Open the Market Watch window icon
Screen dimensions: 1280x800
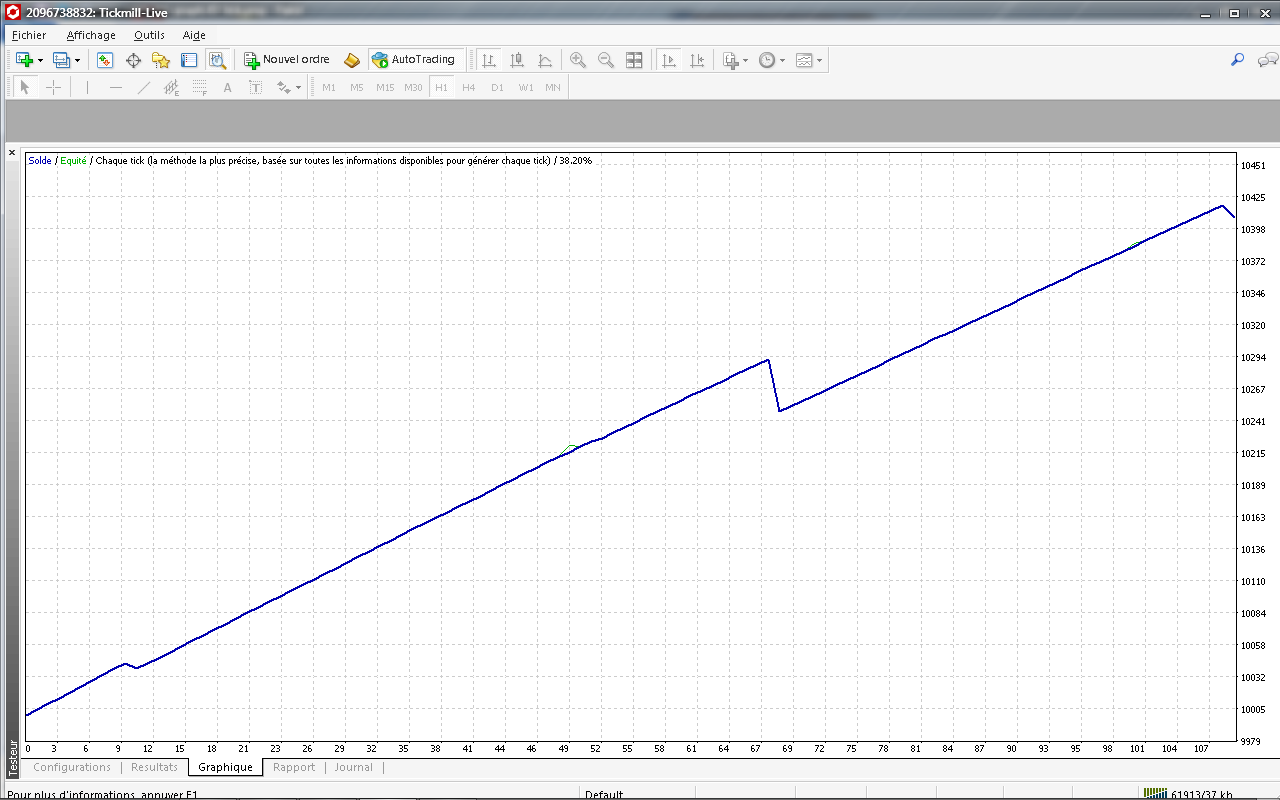[105, 60]
